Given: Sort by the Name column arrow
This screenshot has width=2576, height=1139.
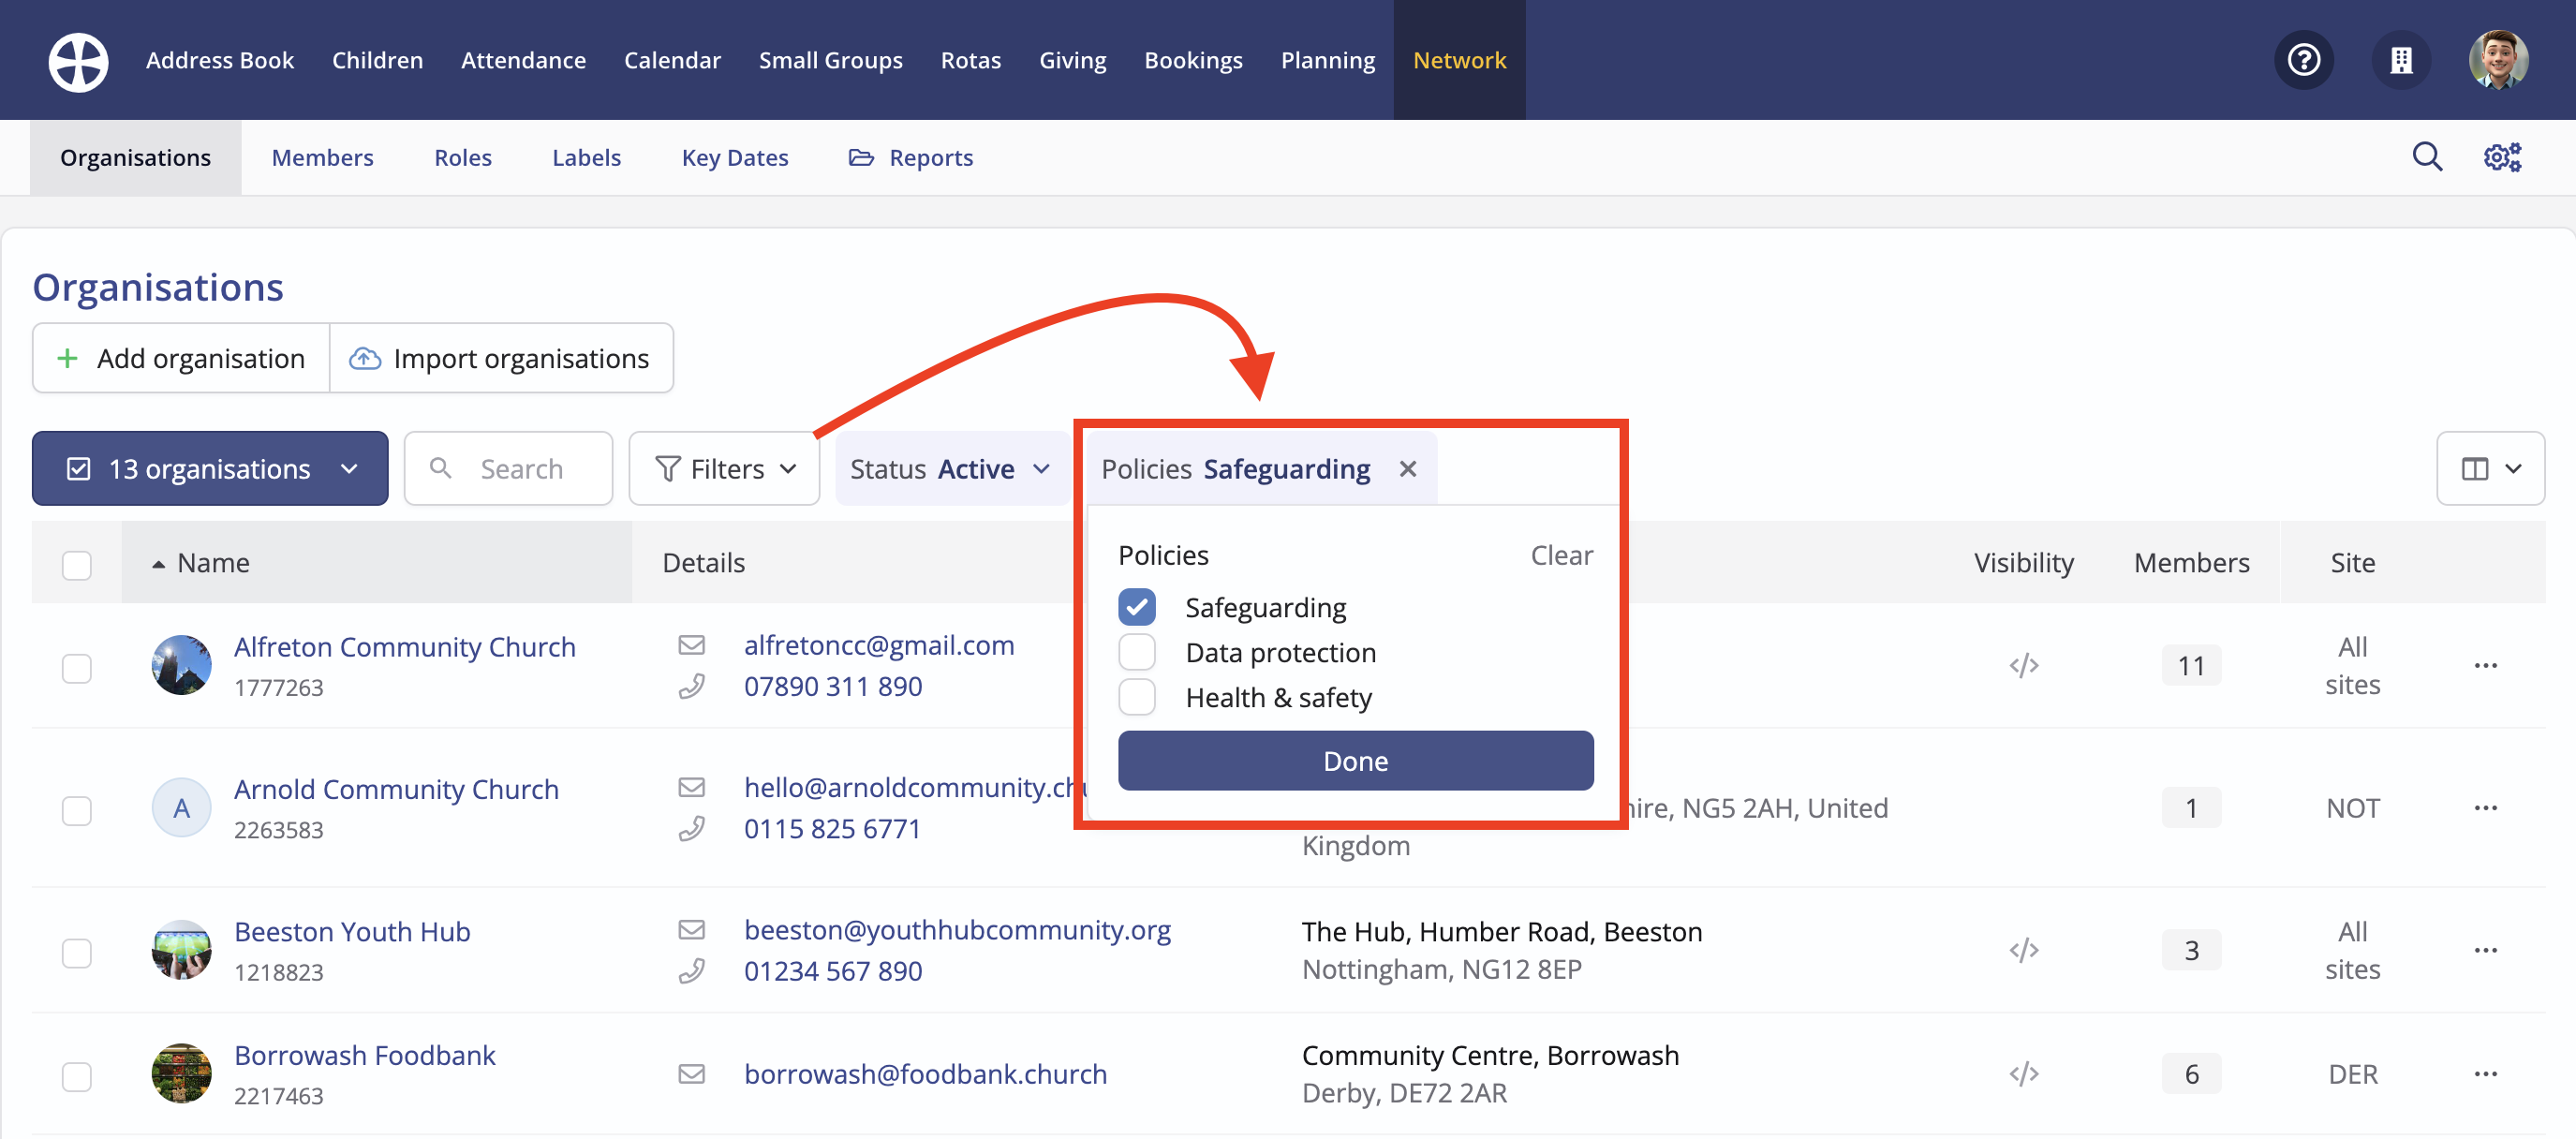Looking at the screenshot, I should pos(158,564).
